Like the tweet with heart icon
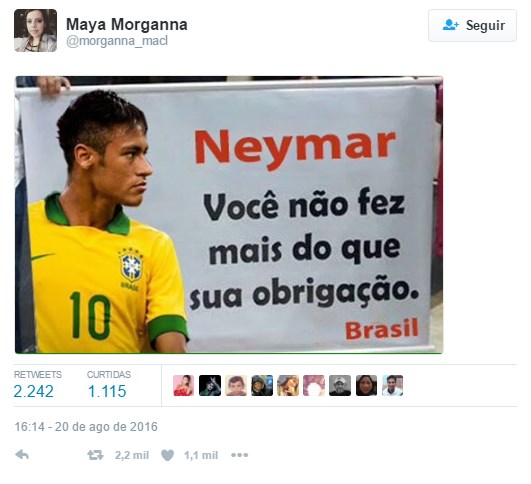This screenshot has height=484, width=531. coord(167,455)
